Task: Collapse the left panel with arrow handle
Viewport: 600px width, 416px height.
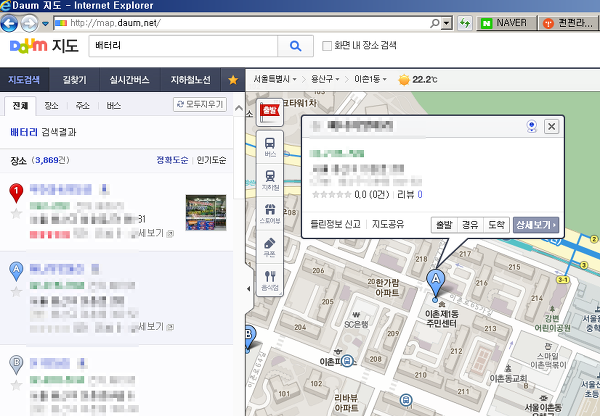Action: pyautogui.click(x=248, y=289)
